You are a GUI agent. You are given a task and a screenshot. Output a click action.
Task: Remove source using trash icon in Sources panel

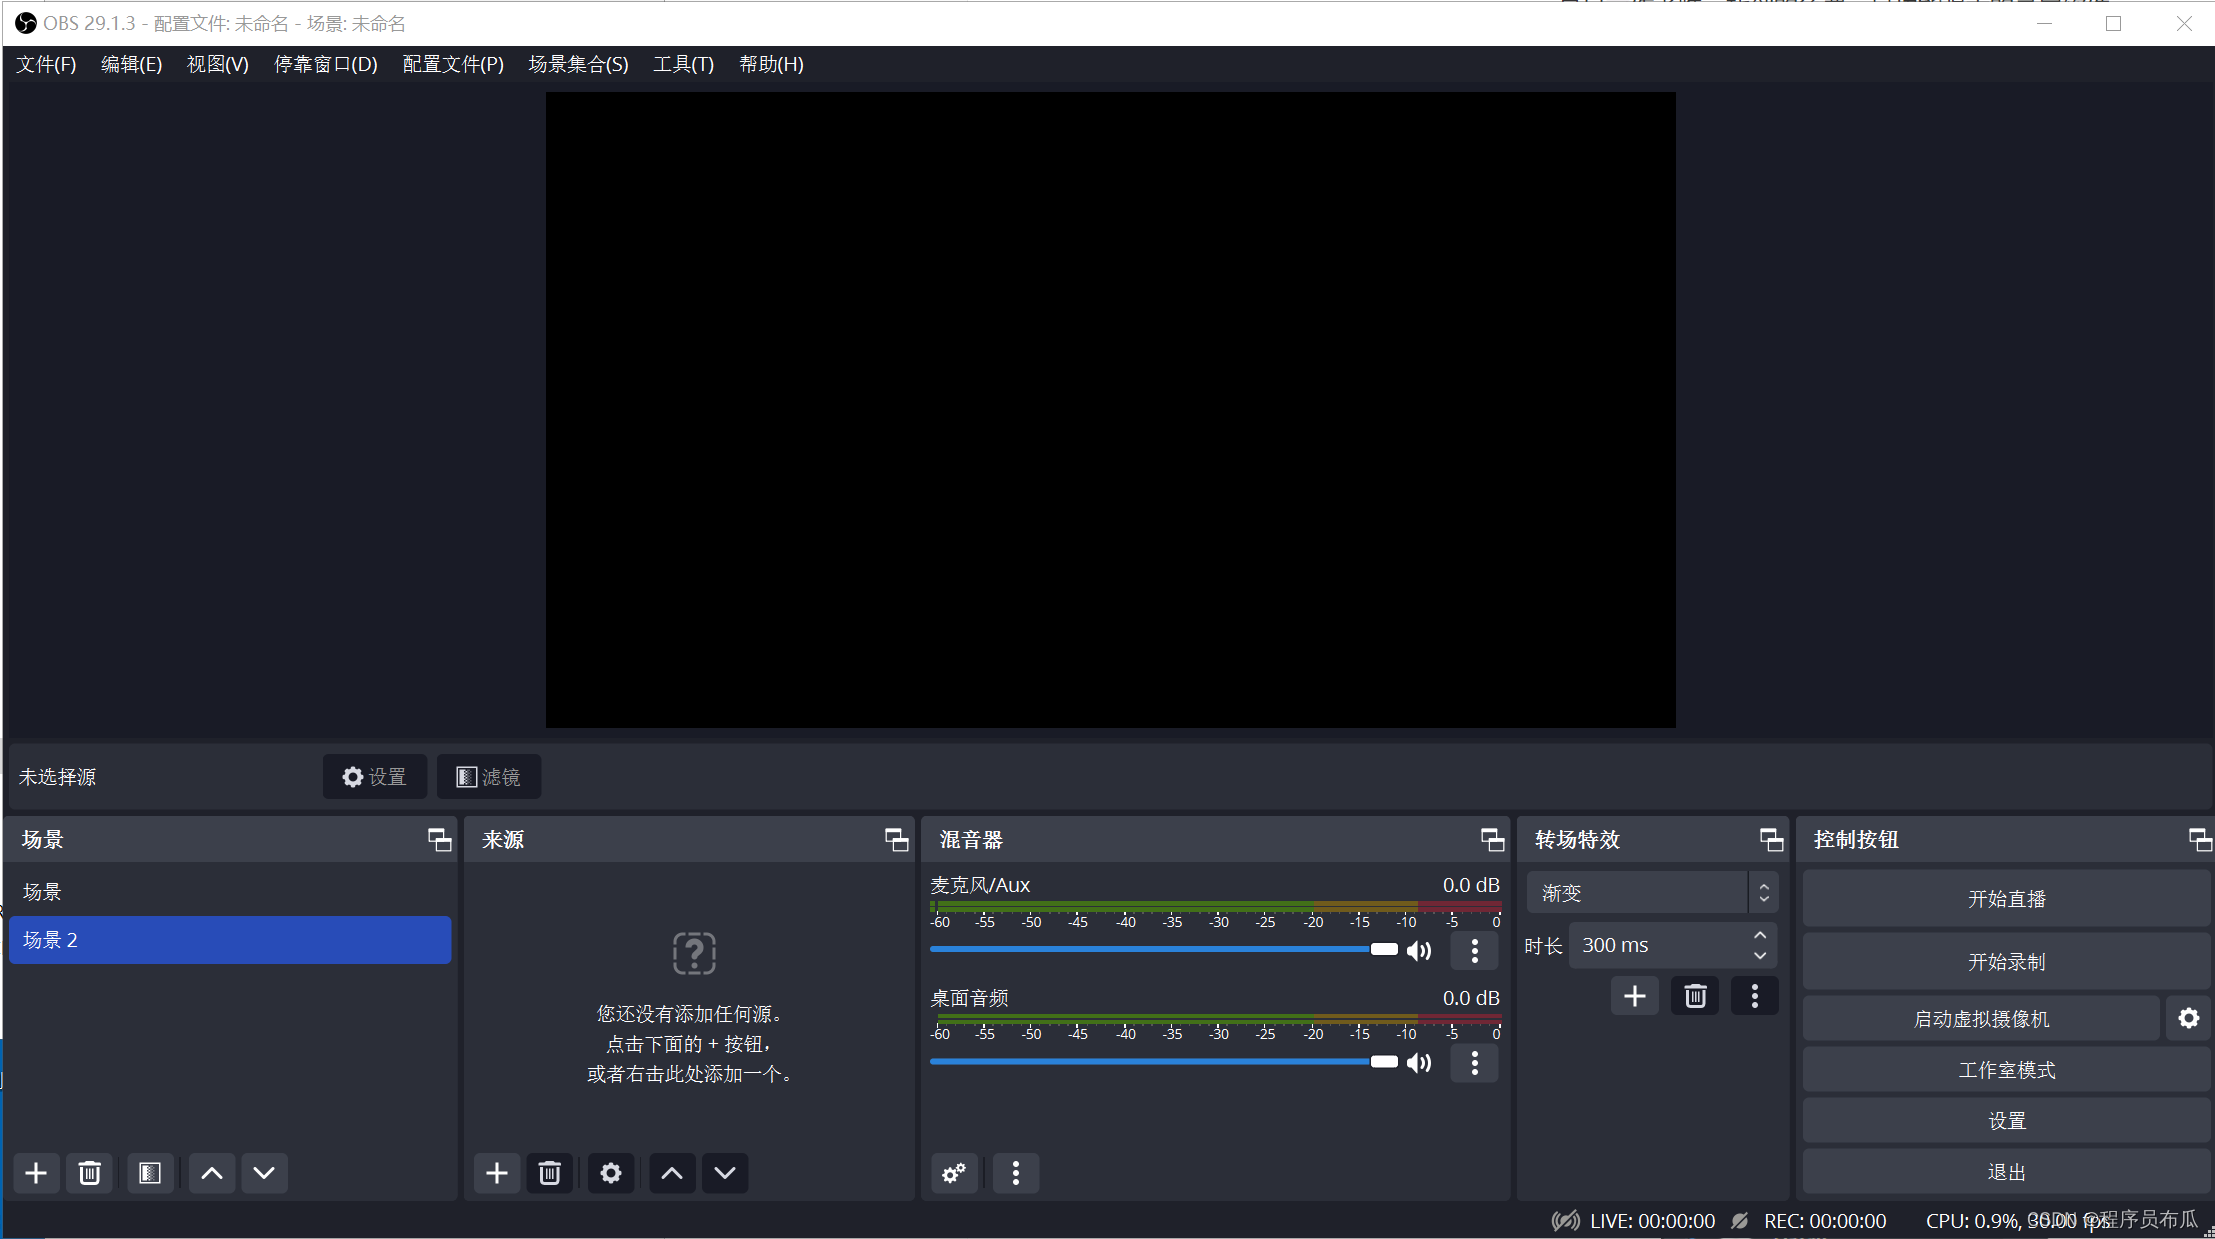[549, 1173]
